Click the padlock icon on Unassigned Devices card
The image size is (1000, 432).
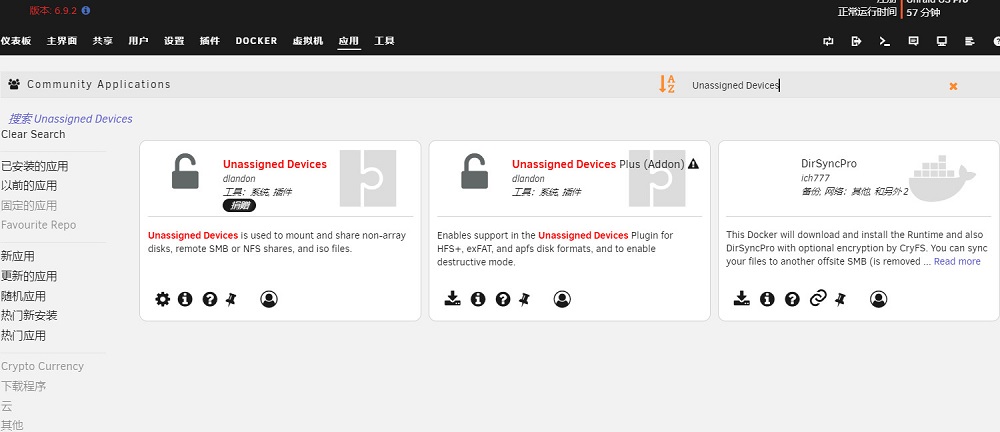click(185, 171)
